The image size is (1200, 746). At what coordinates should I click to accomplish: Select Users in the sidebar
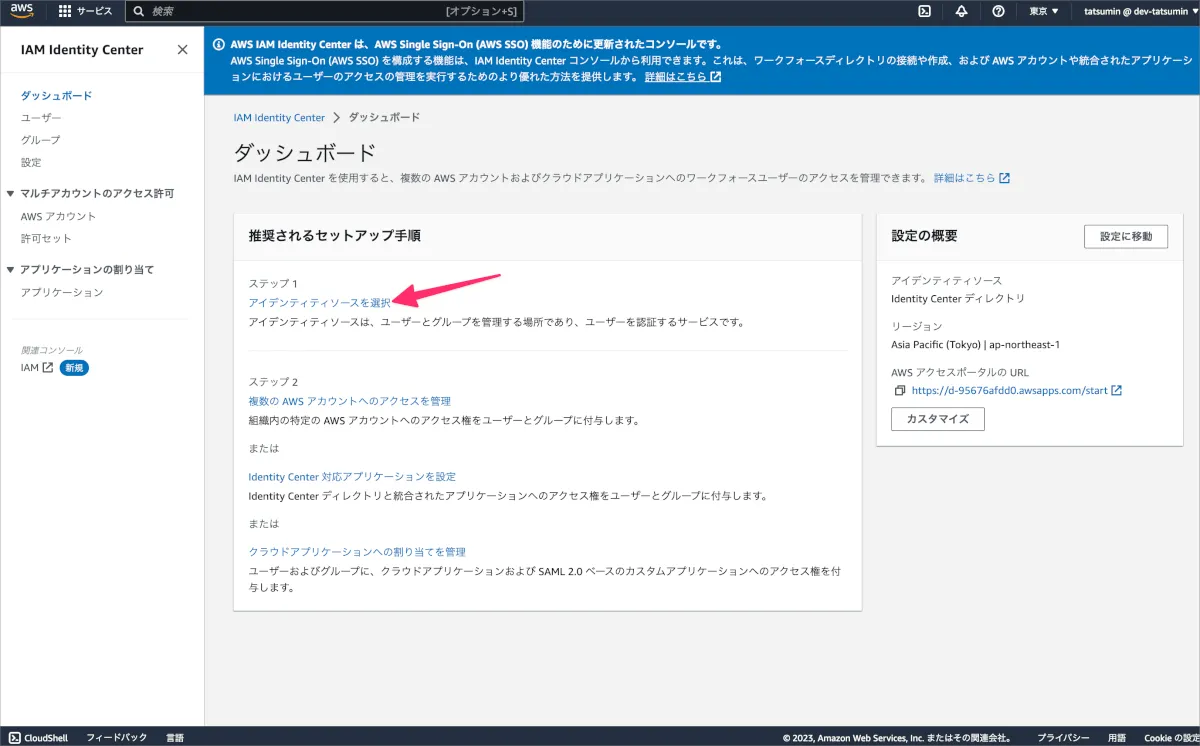[41, 118]
